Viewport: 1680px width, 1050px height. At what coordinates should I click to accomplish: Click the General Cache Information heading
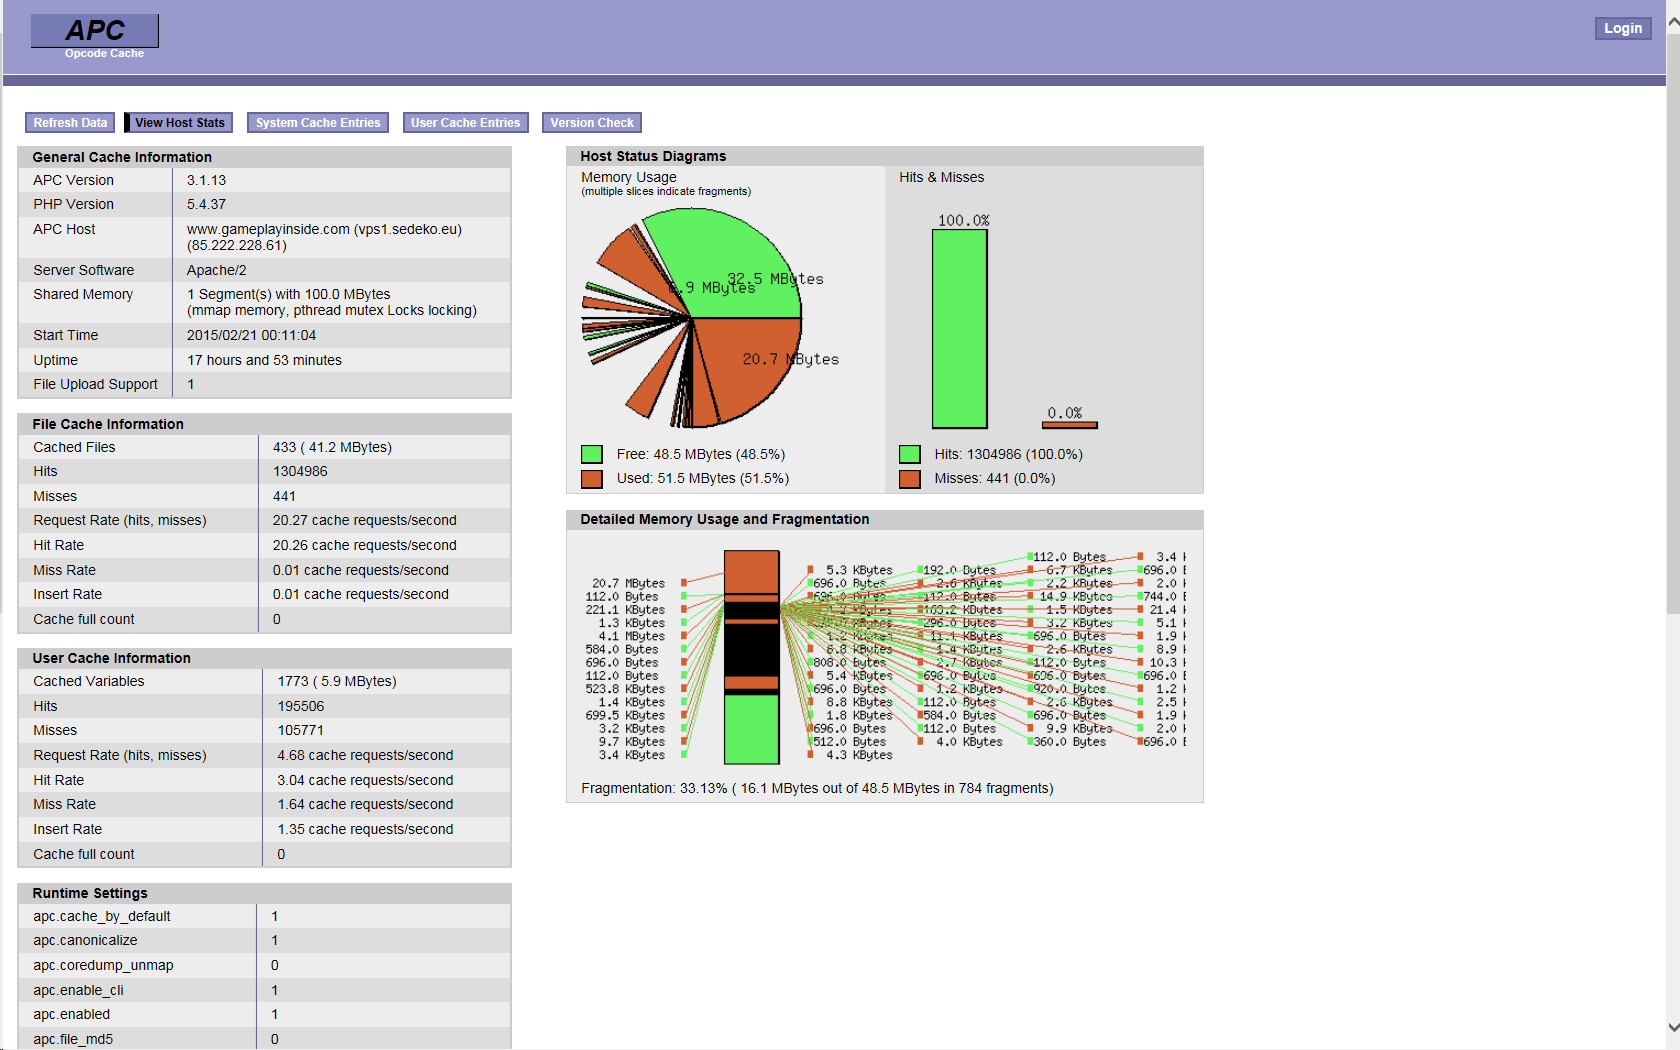click(x=122, y=157)
